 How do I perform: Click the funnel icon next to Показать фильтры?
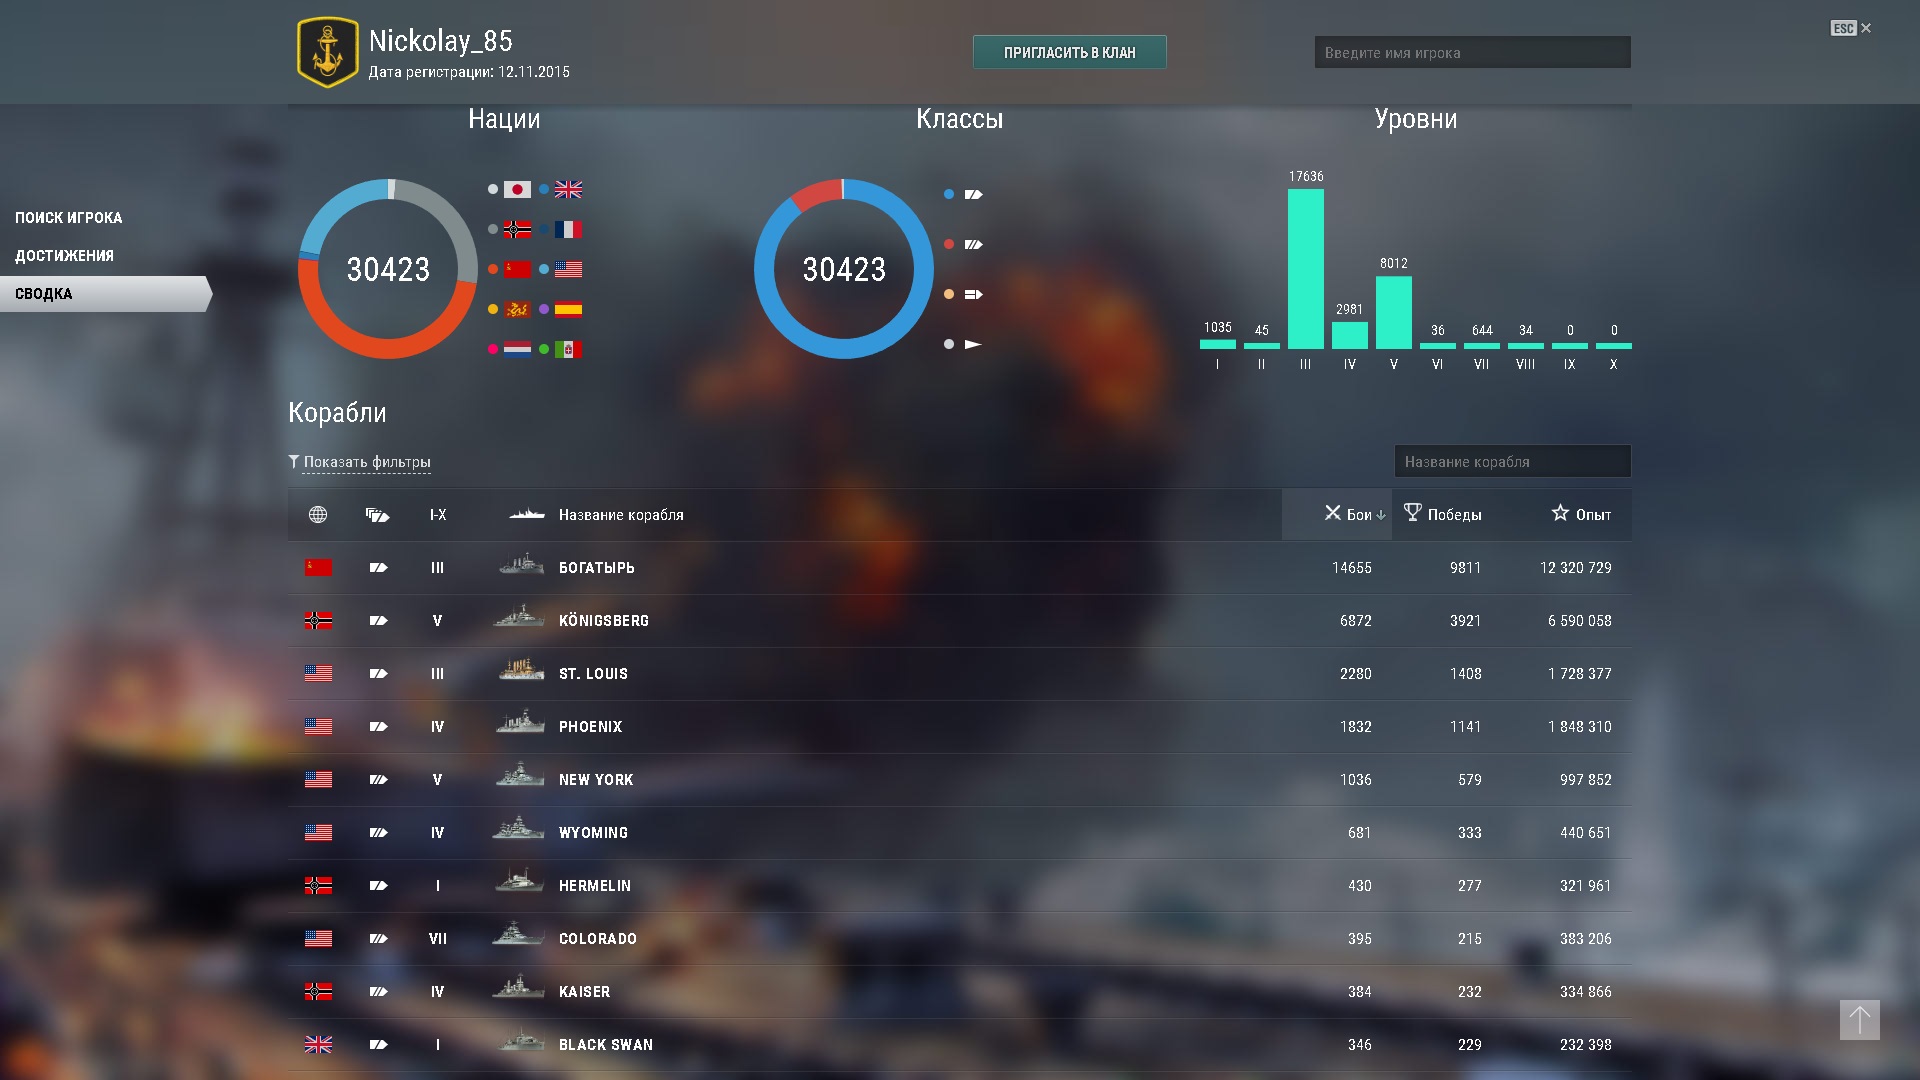(294, 461)
